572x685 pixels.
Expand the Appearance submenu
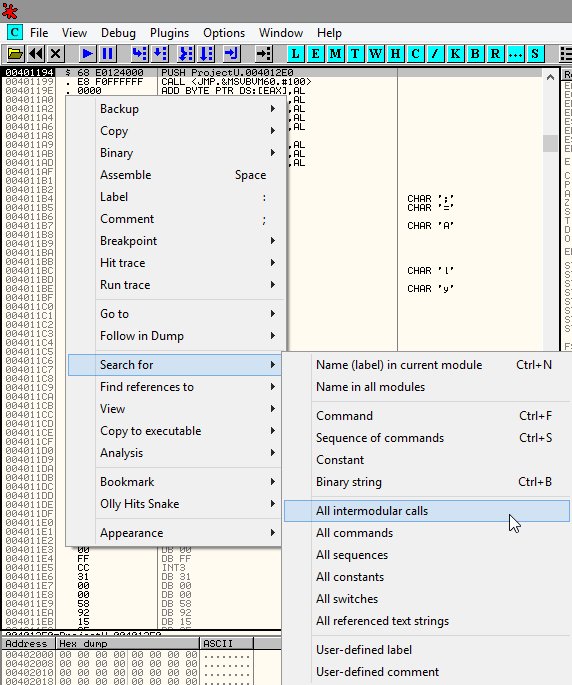[x=176, y=533]
